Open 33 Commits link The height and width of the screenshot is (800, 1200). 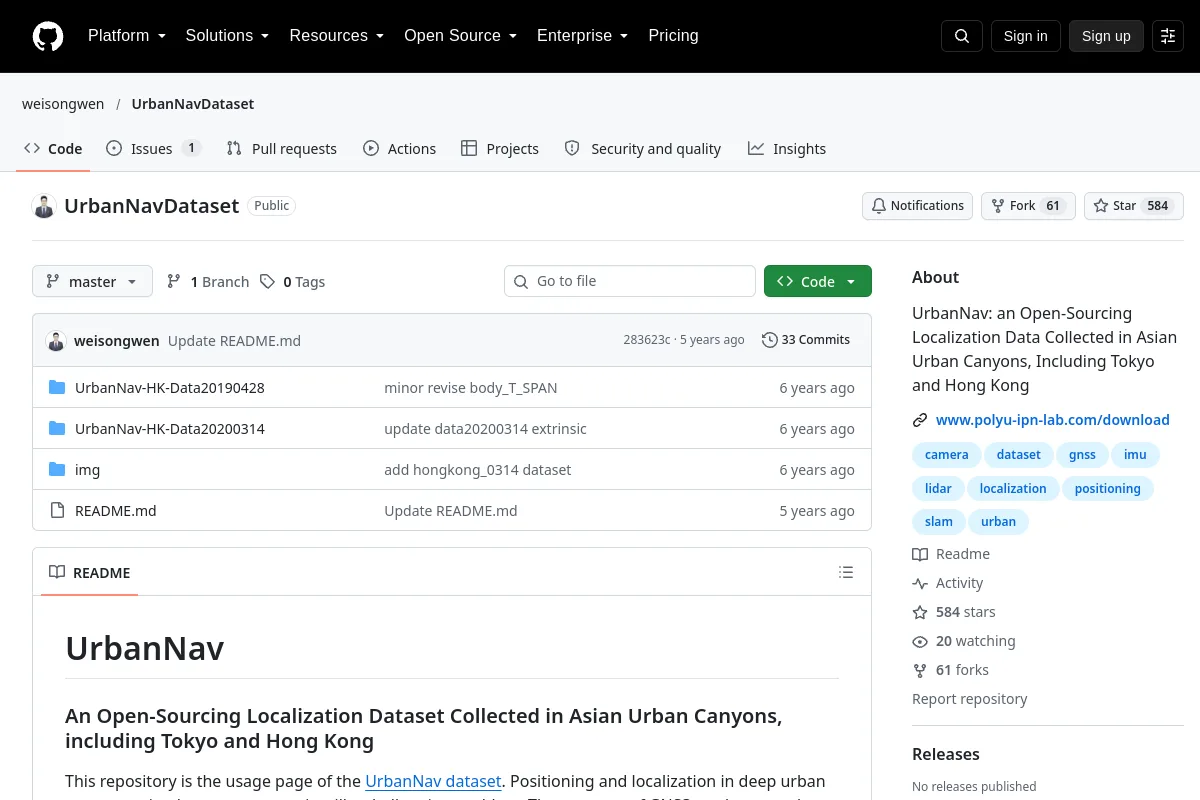[806, 340]
